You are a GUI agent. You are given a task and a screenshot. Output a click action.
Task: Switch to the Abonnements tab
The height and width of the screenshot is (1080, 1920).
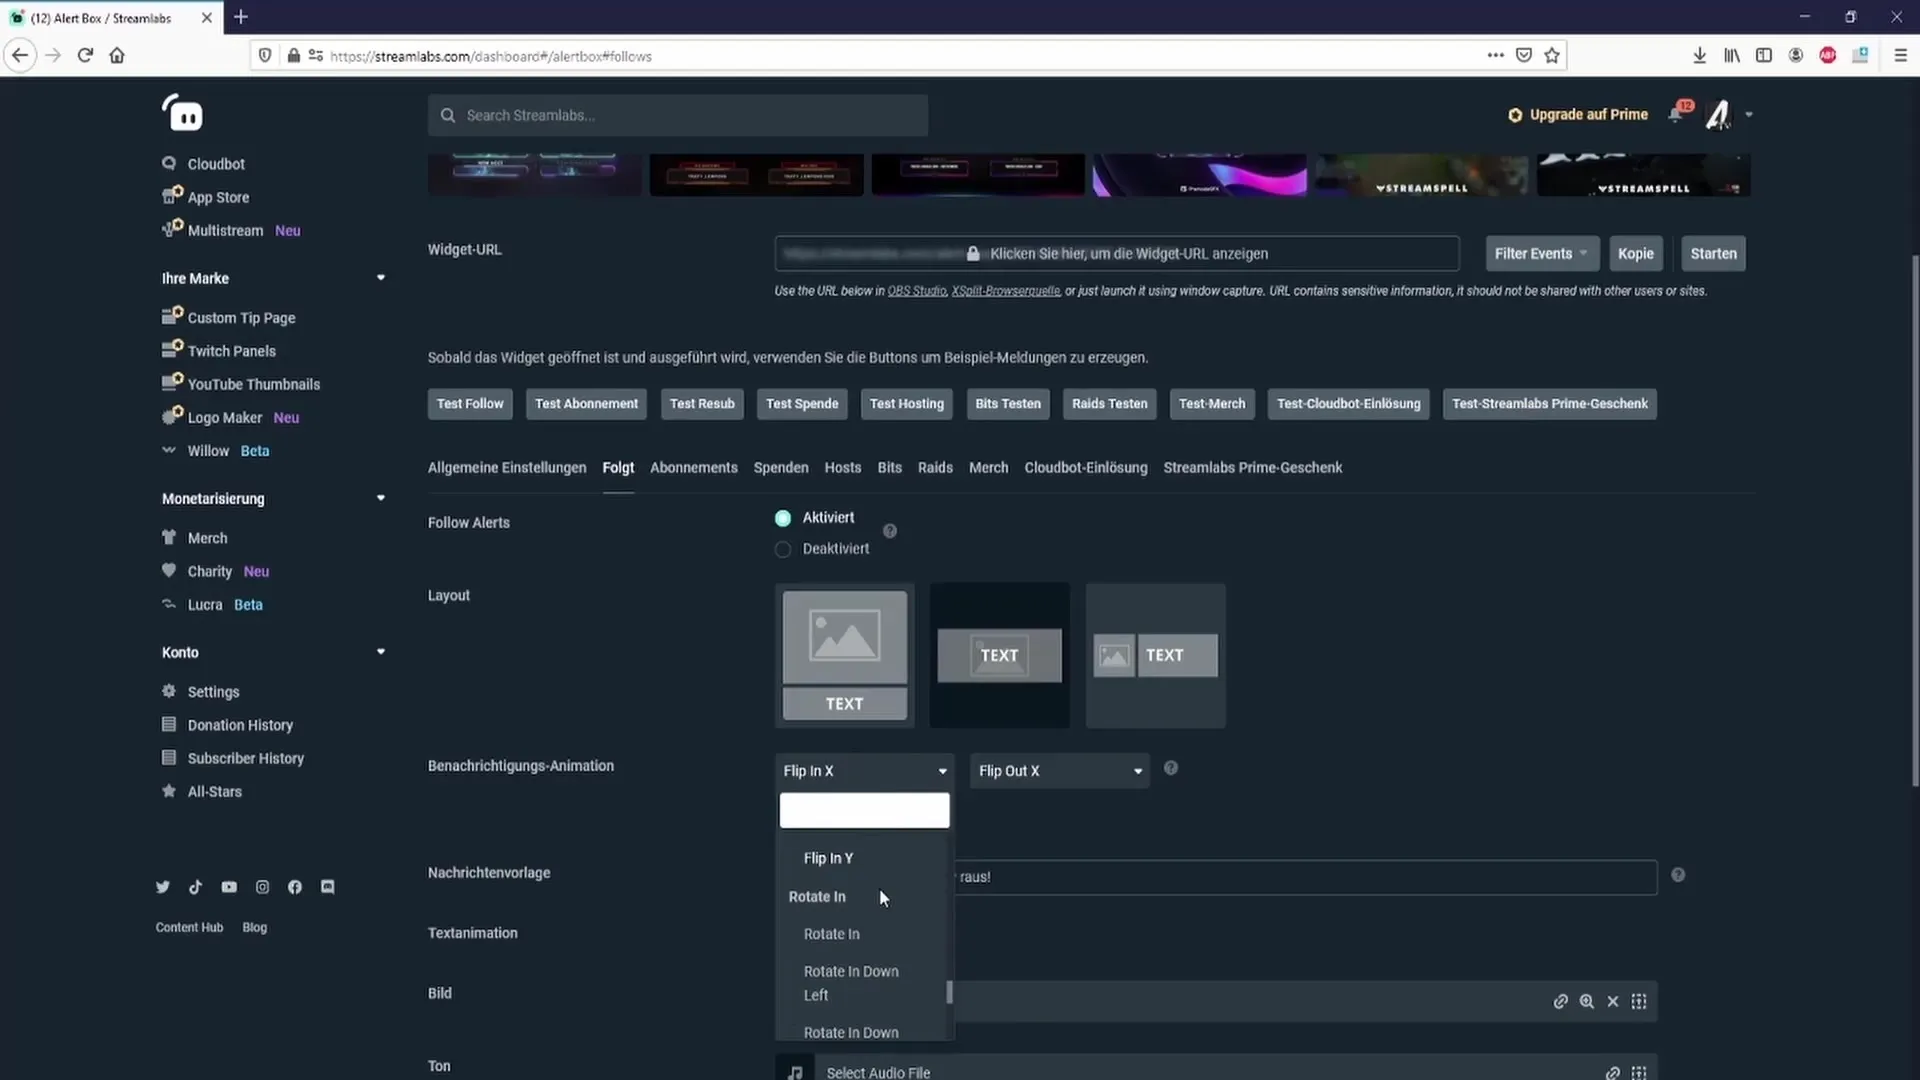[x=694, y=467]
